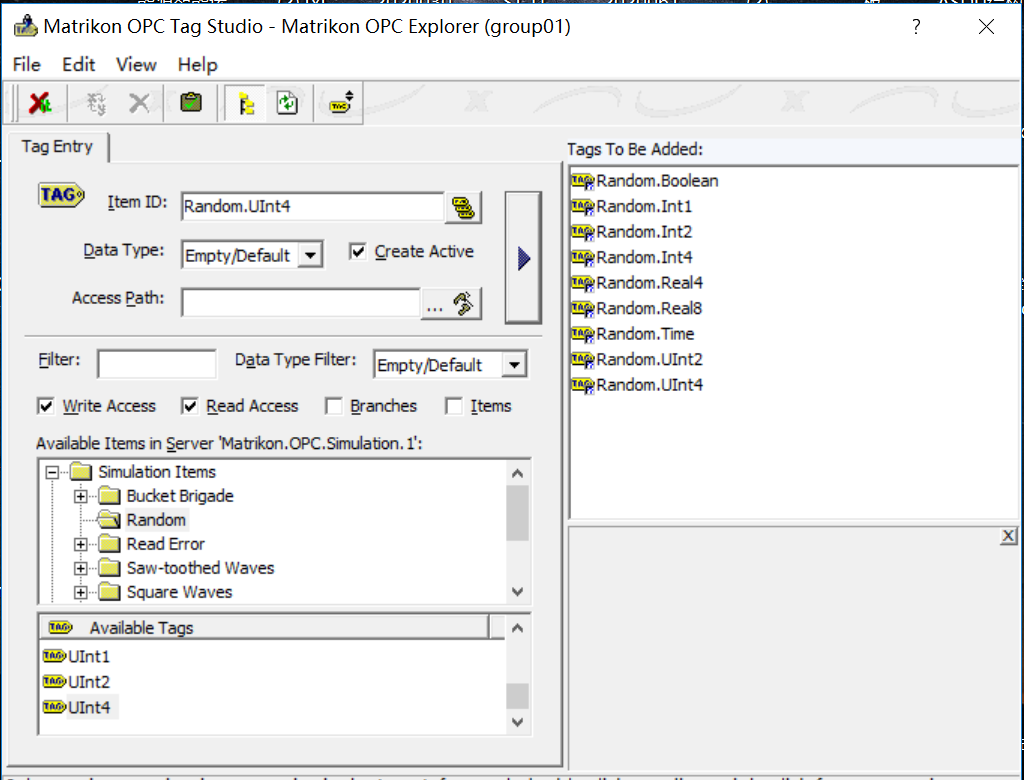
Task: Click the access path browse icon
Action: click(463, 303)
